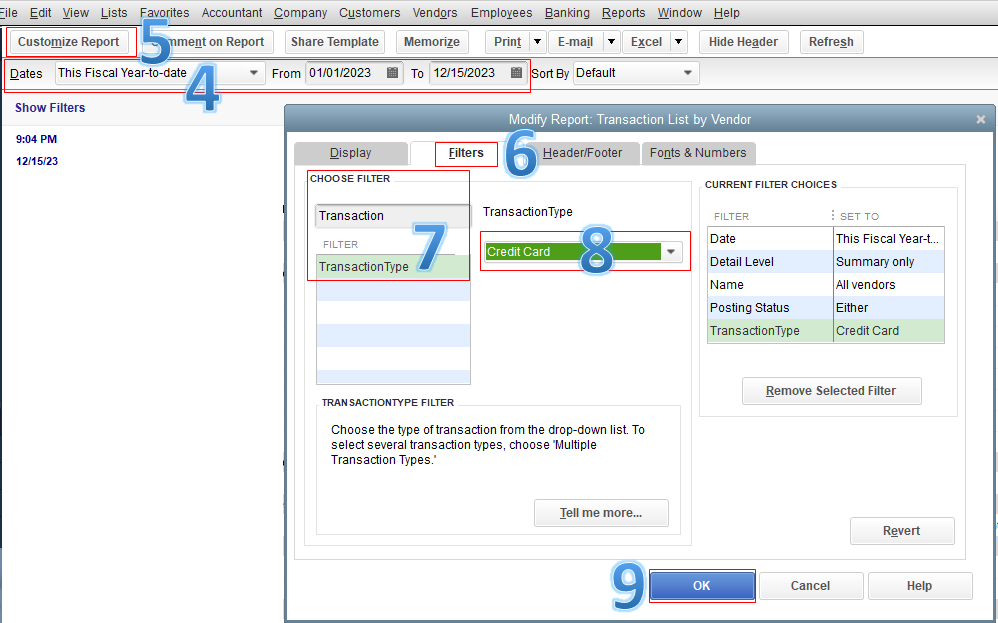Open the Help menu

click(x=726, y=13)
